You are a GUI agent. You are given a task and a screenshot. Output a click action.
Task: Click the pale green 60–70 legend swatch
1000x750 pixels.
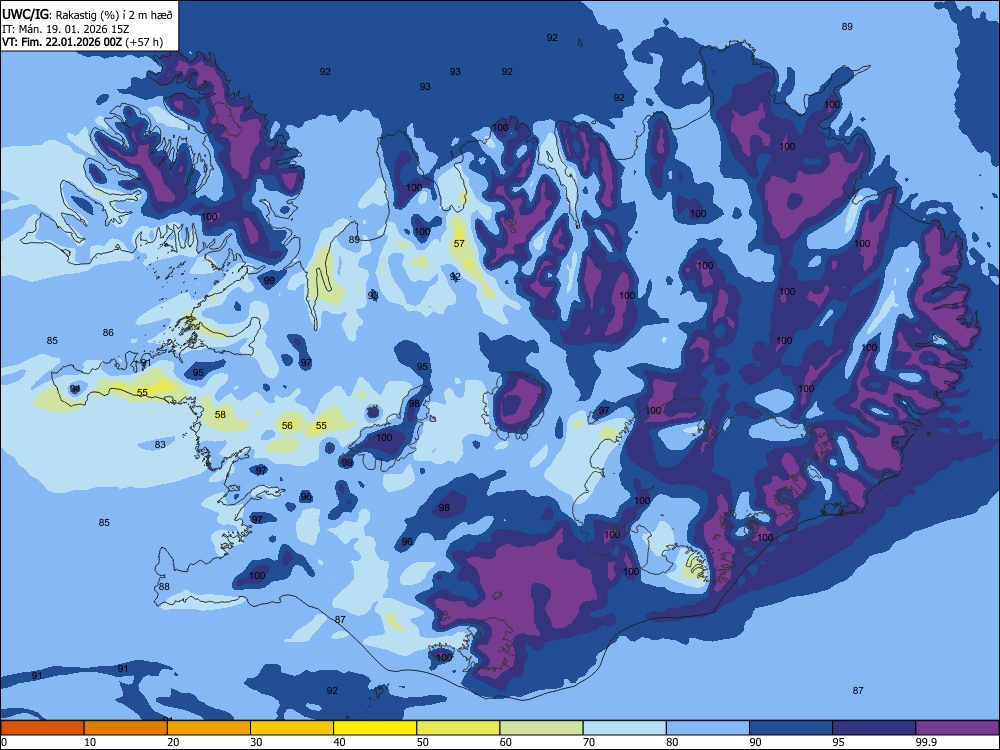(541, 728)
